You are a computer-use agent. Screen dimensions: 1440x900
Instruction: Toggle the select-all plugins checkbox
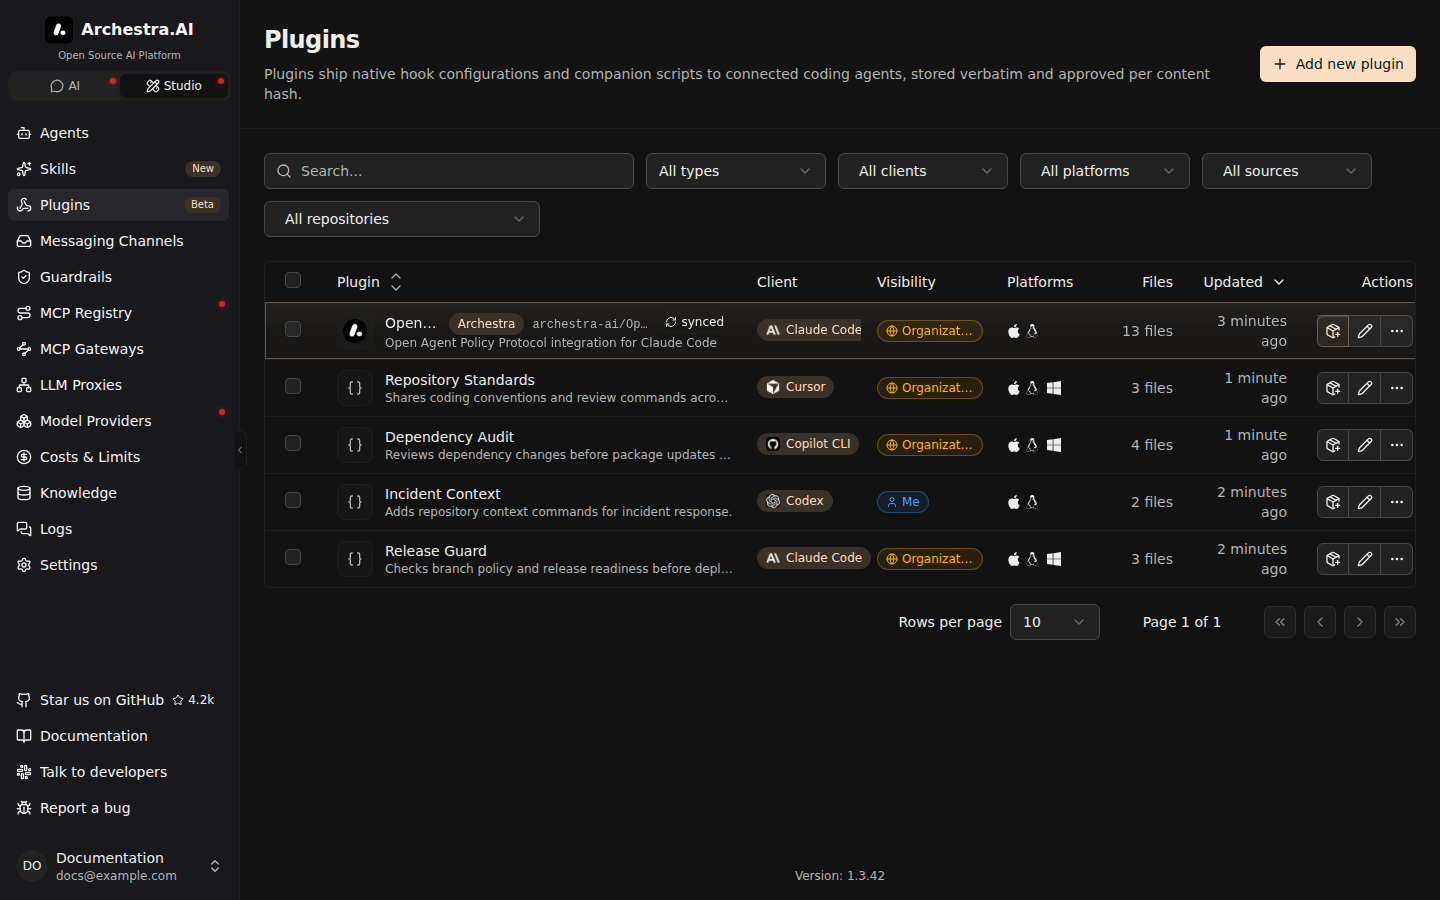coord(293,280)
